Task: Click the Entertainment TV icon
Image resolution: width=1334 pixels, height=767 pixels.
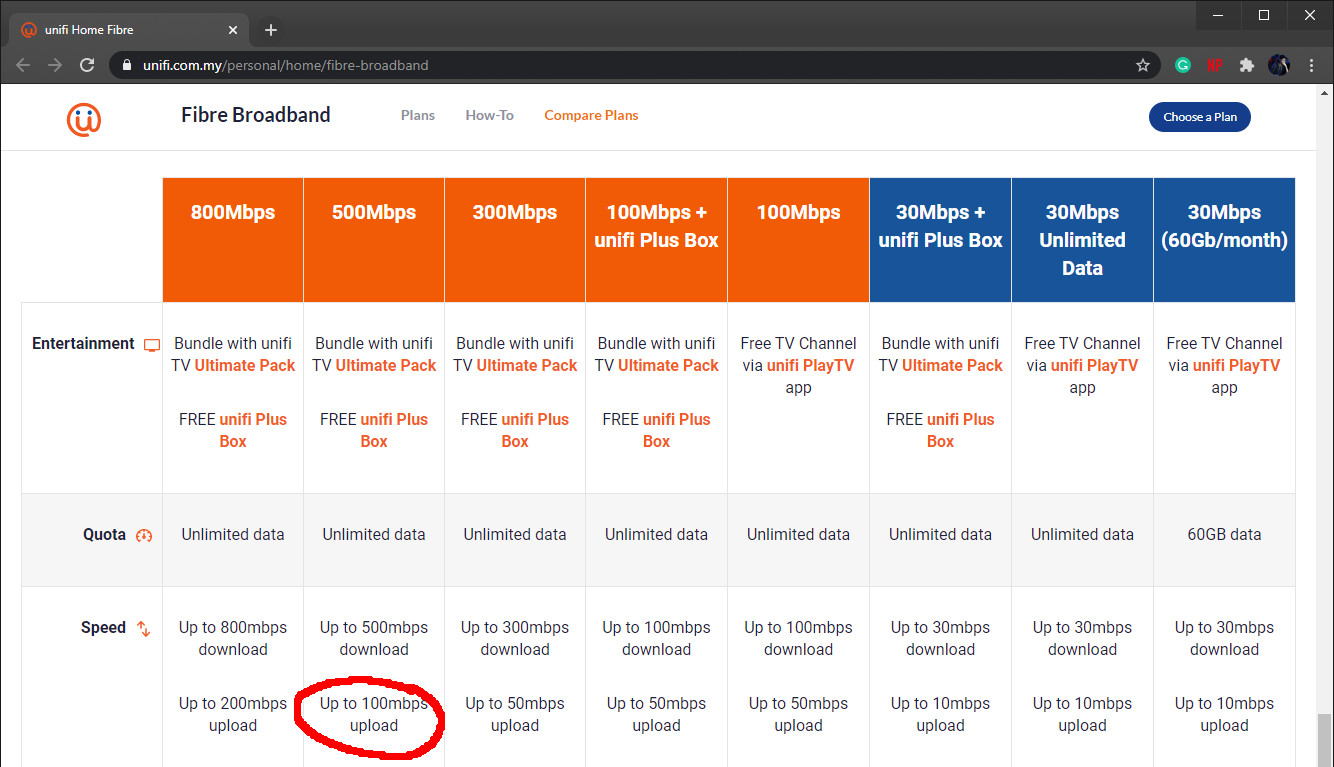Action: tap(152, 345)
